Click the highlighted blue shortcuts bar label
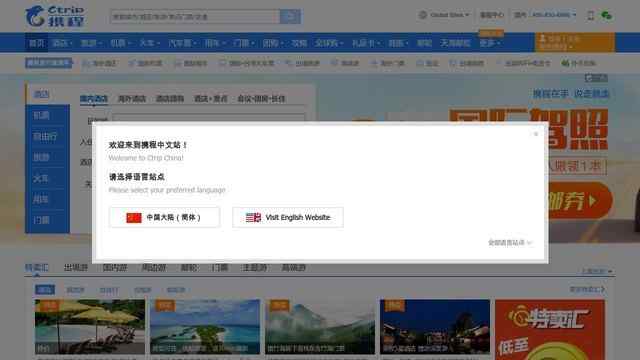 point(49,63)
